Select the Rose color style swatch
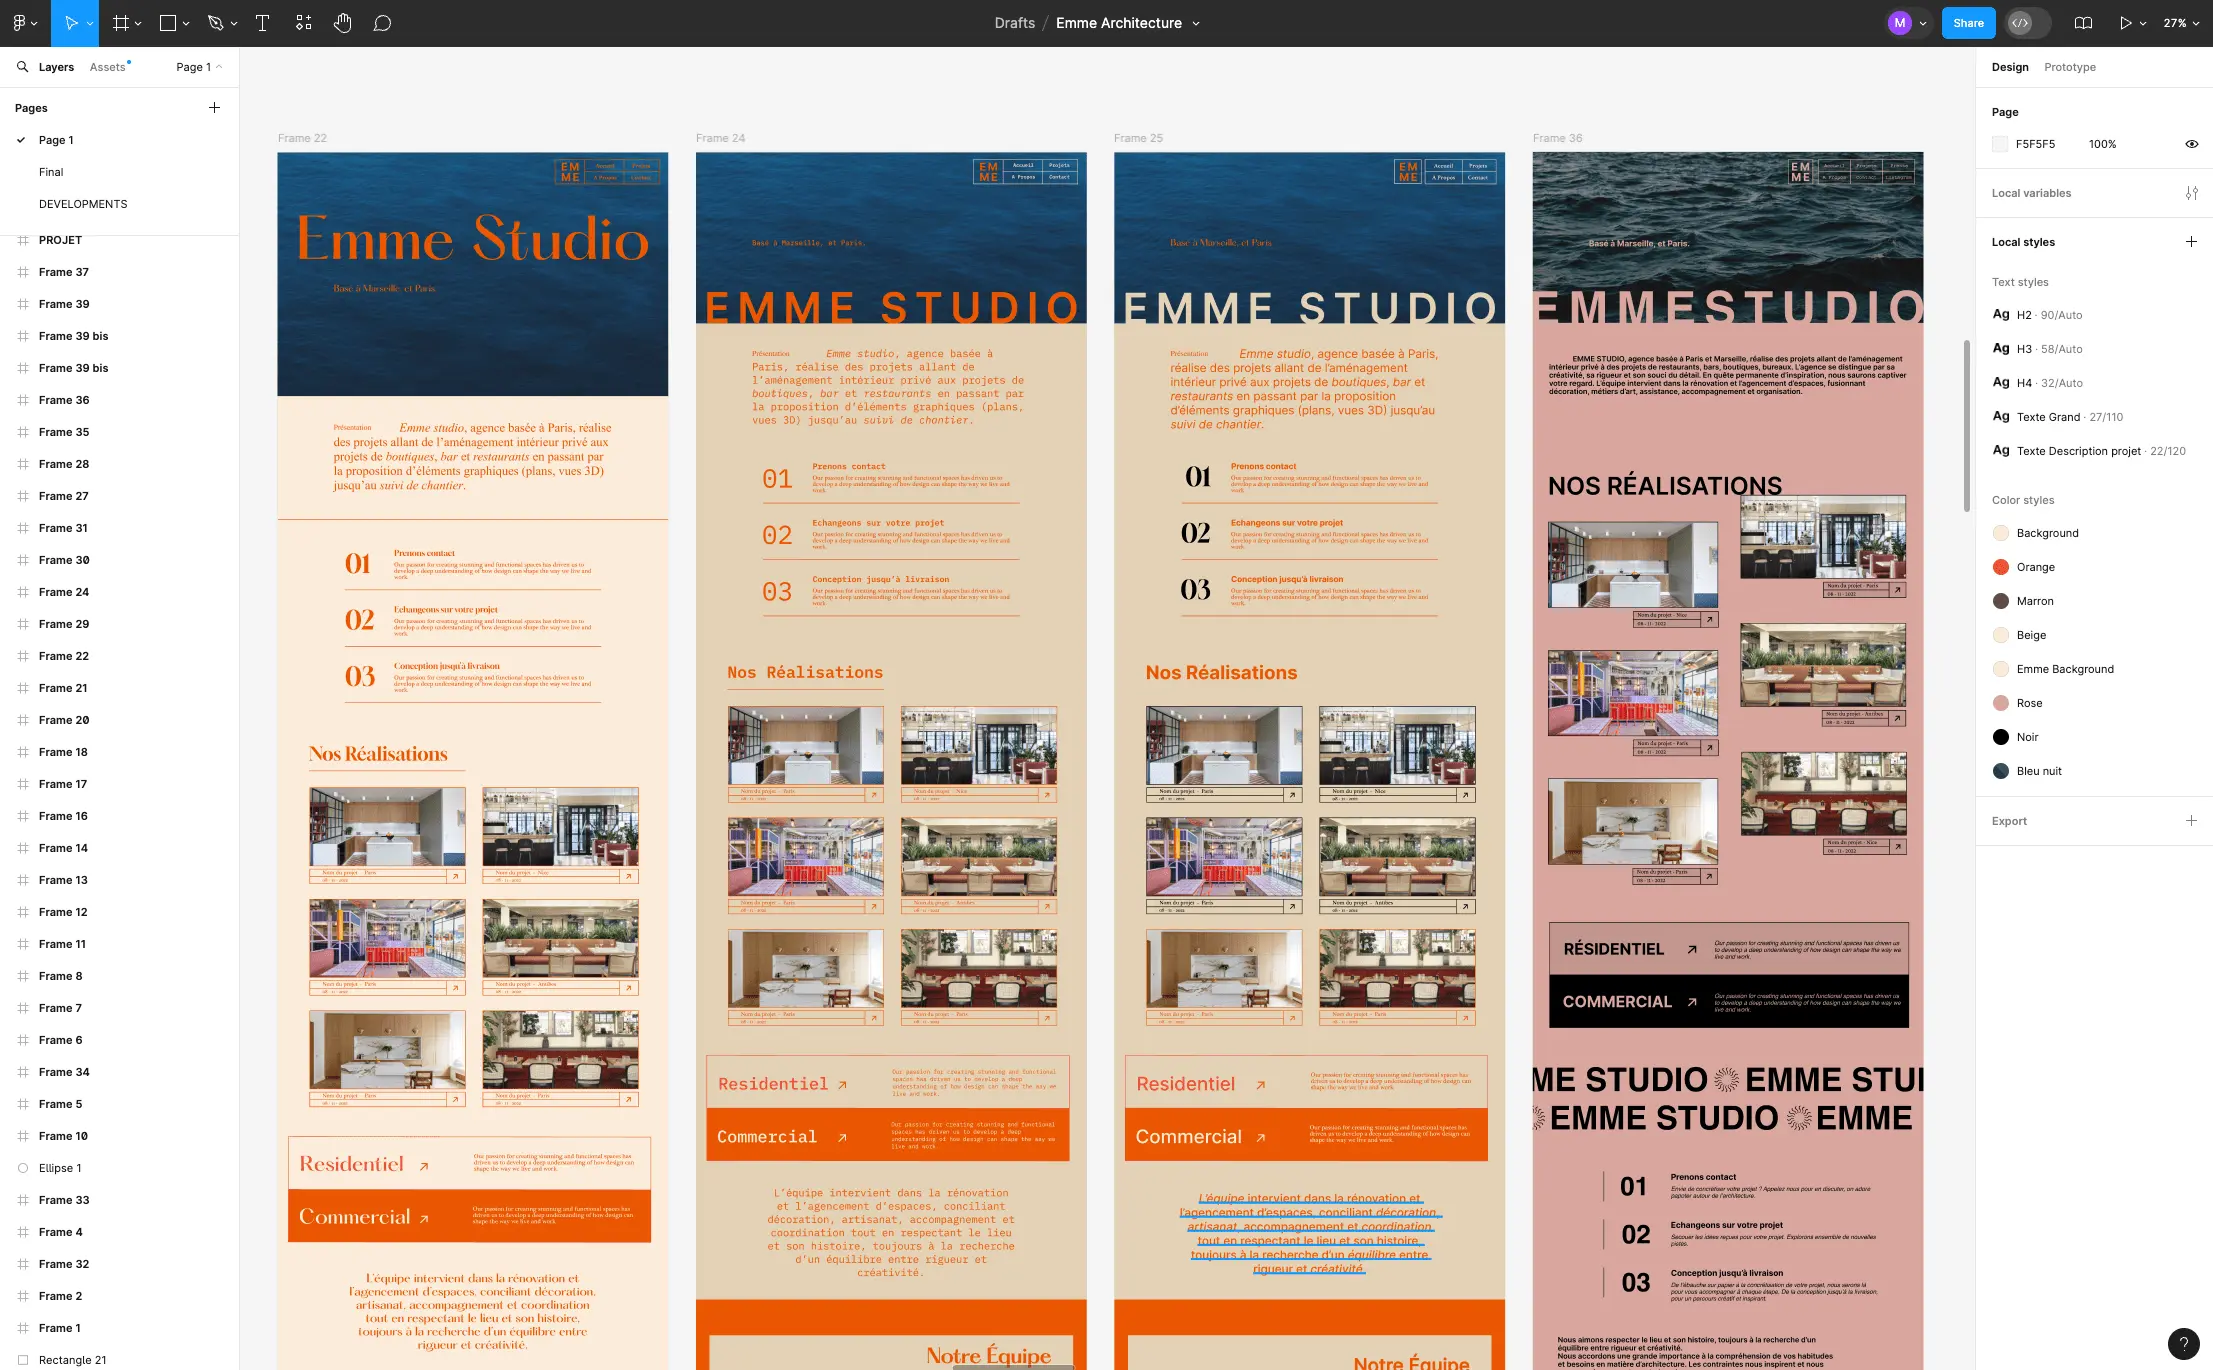The width and height of the screenshot is (2213, 1370). pyautogui.click(x=2001, y=703)
